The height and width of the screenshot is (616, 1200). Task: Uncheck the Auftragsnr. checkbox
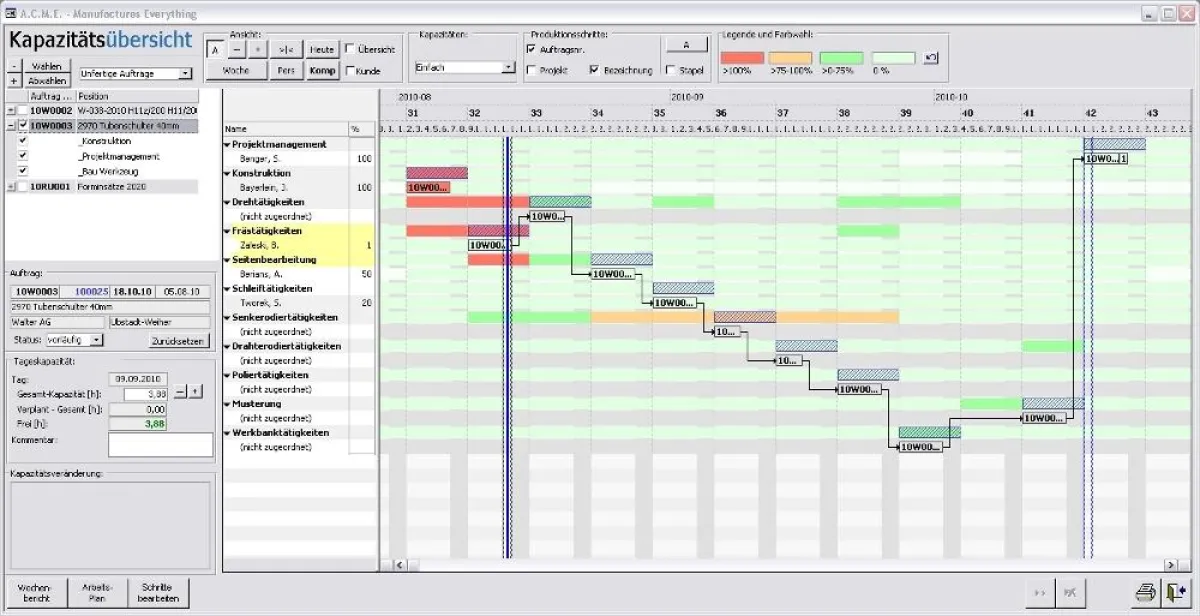[530, 48]
